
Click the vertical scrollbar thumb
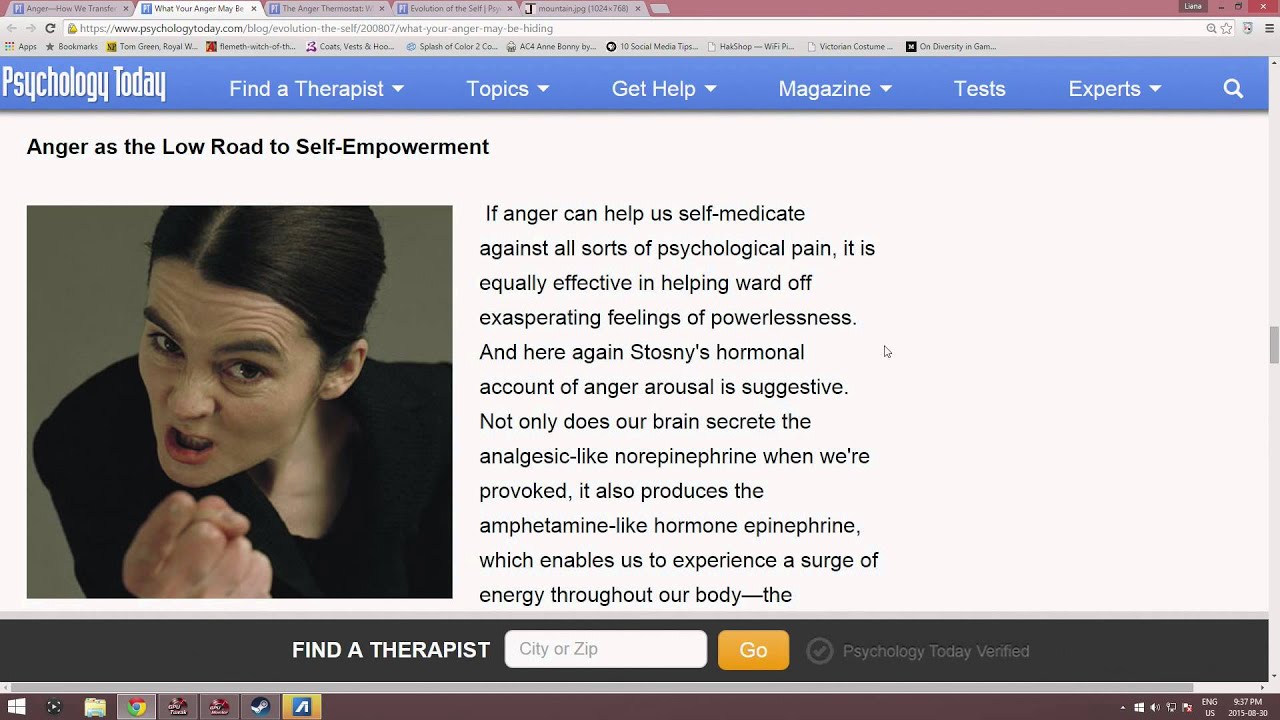[1274, 345]
